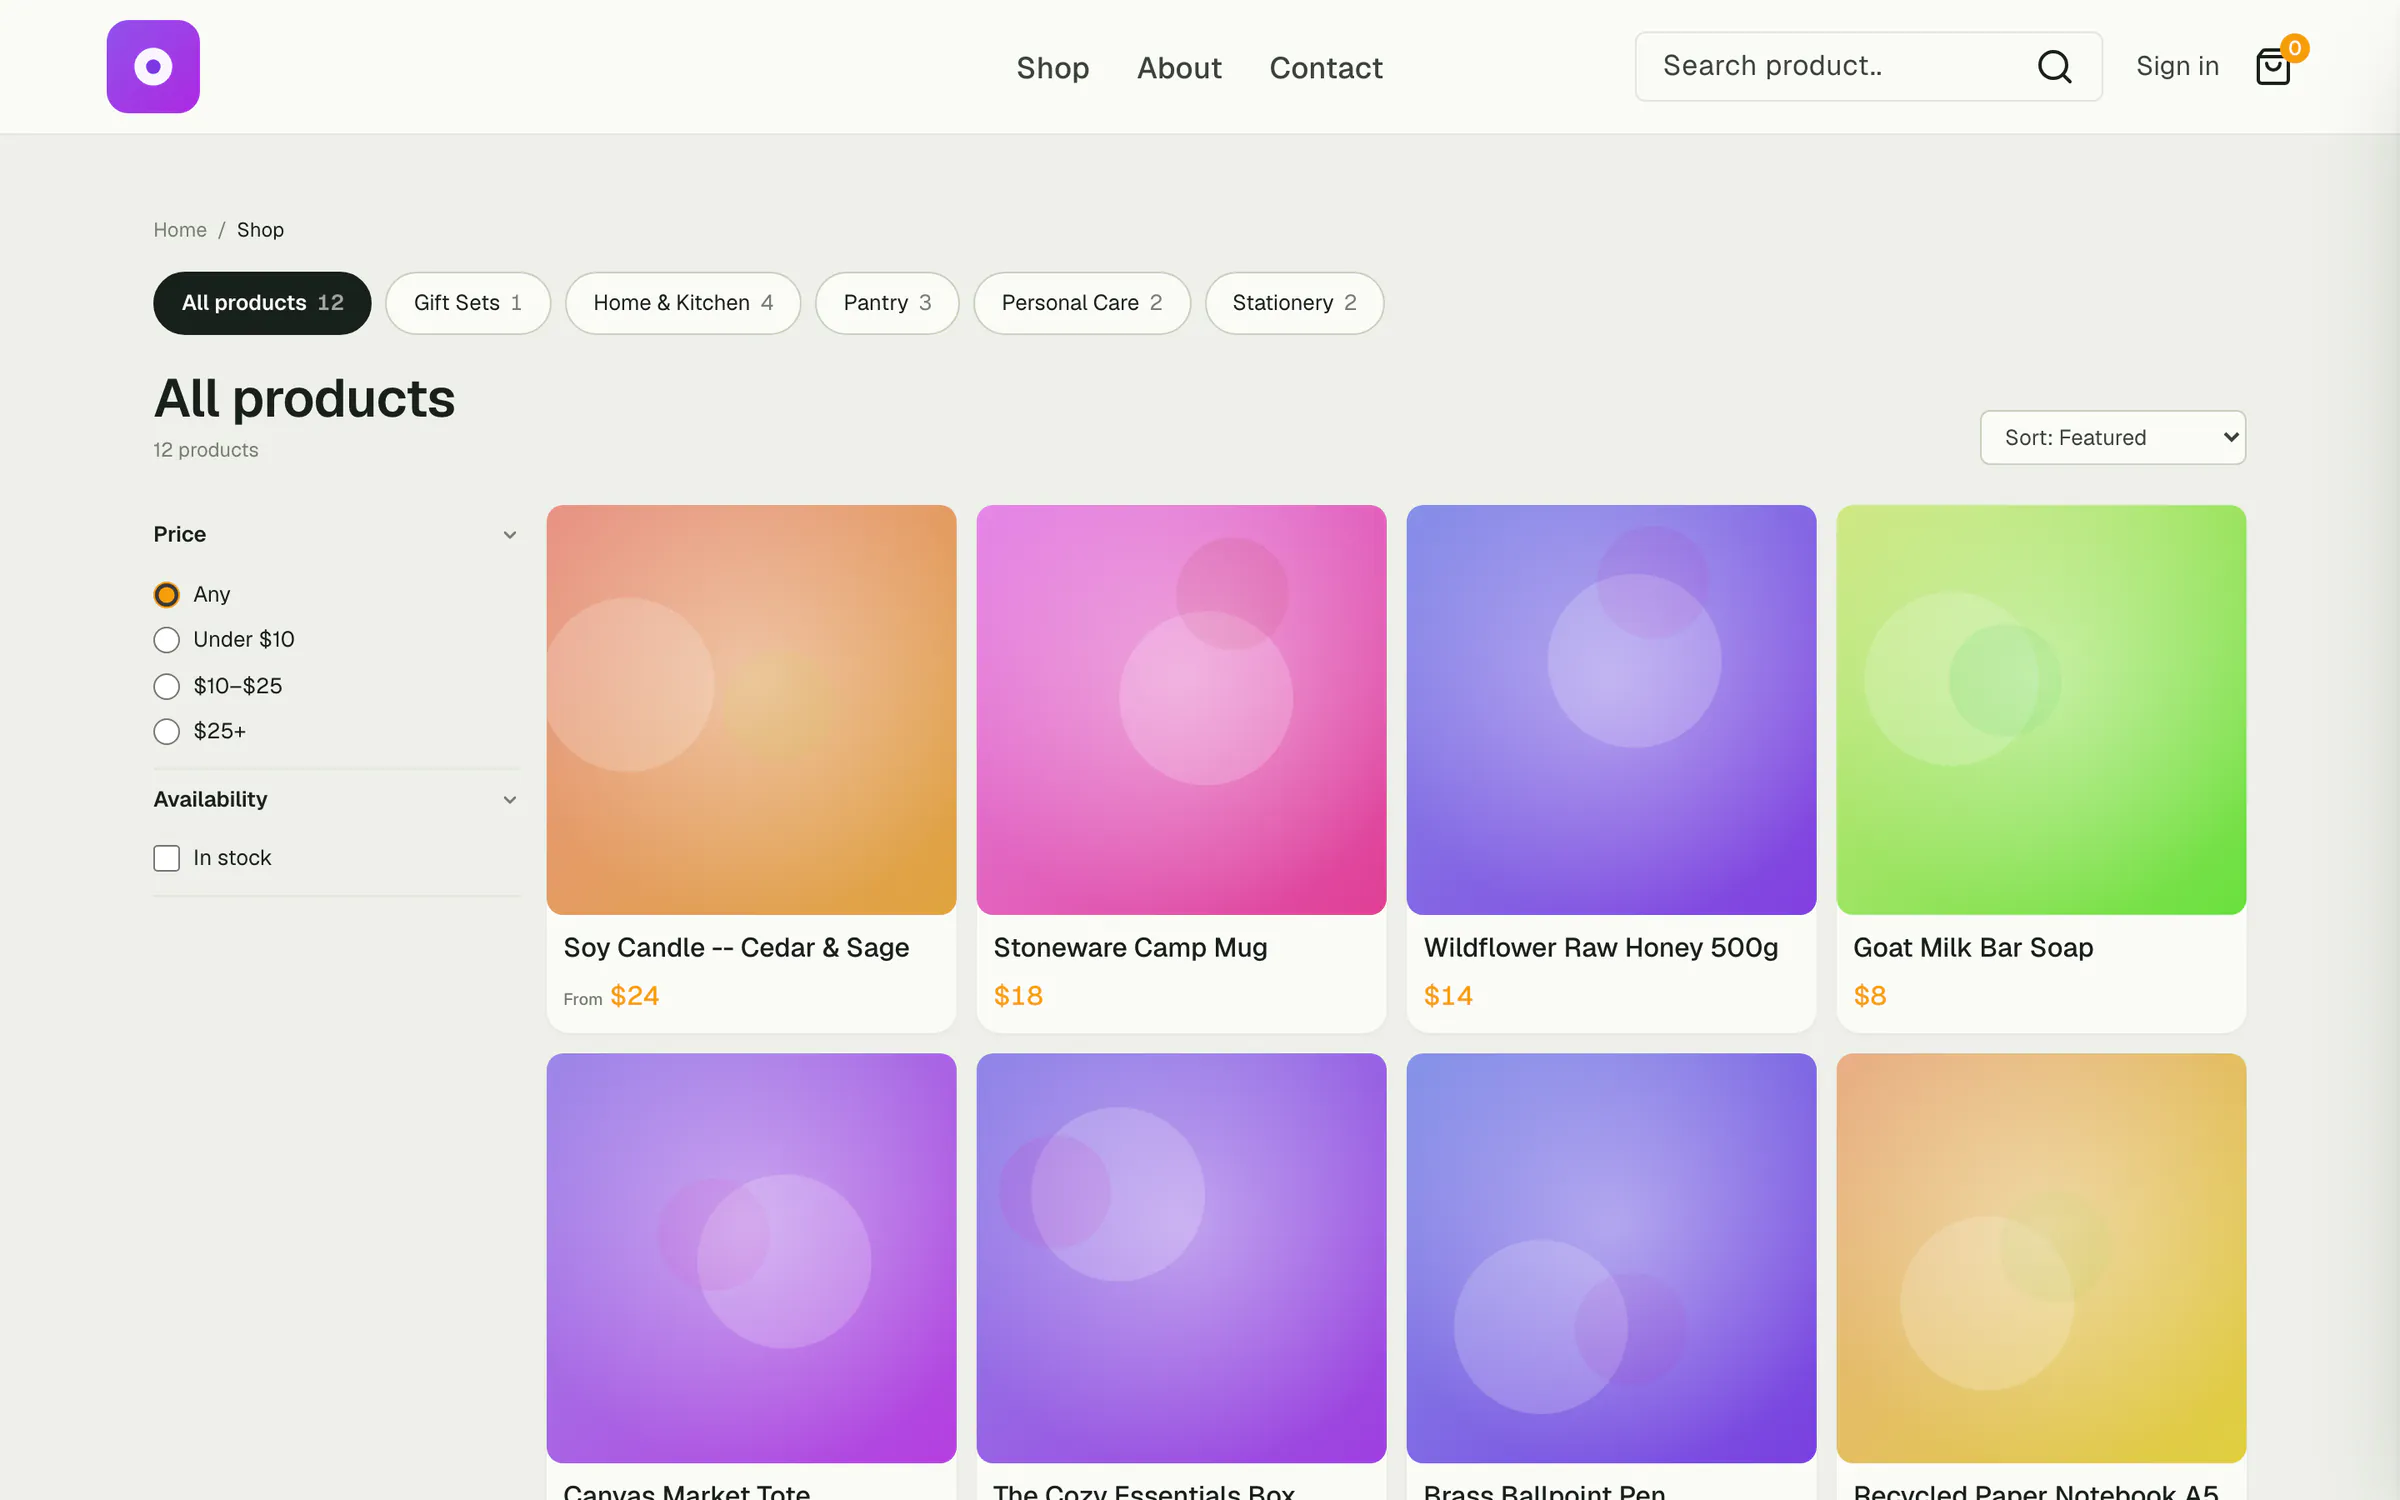Viewport: 2400px width, 1500px height.
Task: Click the purple store logo
Action: click(153, 66)
